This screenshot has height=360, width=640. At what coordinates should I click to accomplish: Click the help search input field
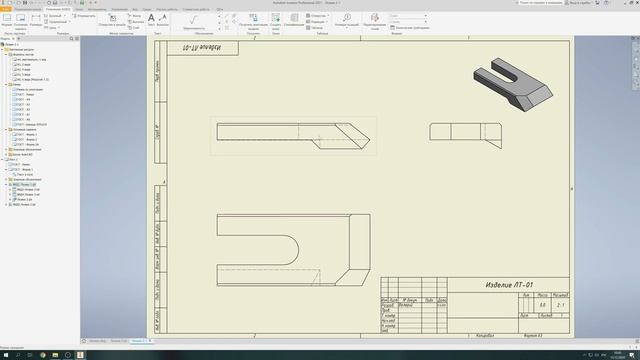click(540, 3)
